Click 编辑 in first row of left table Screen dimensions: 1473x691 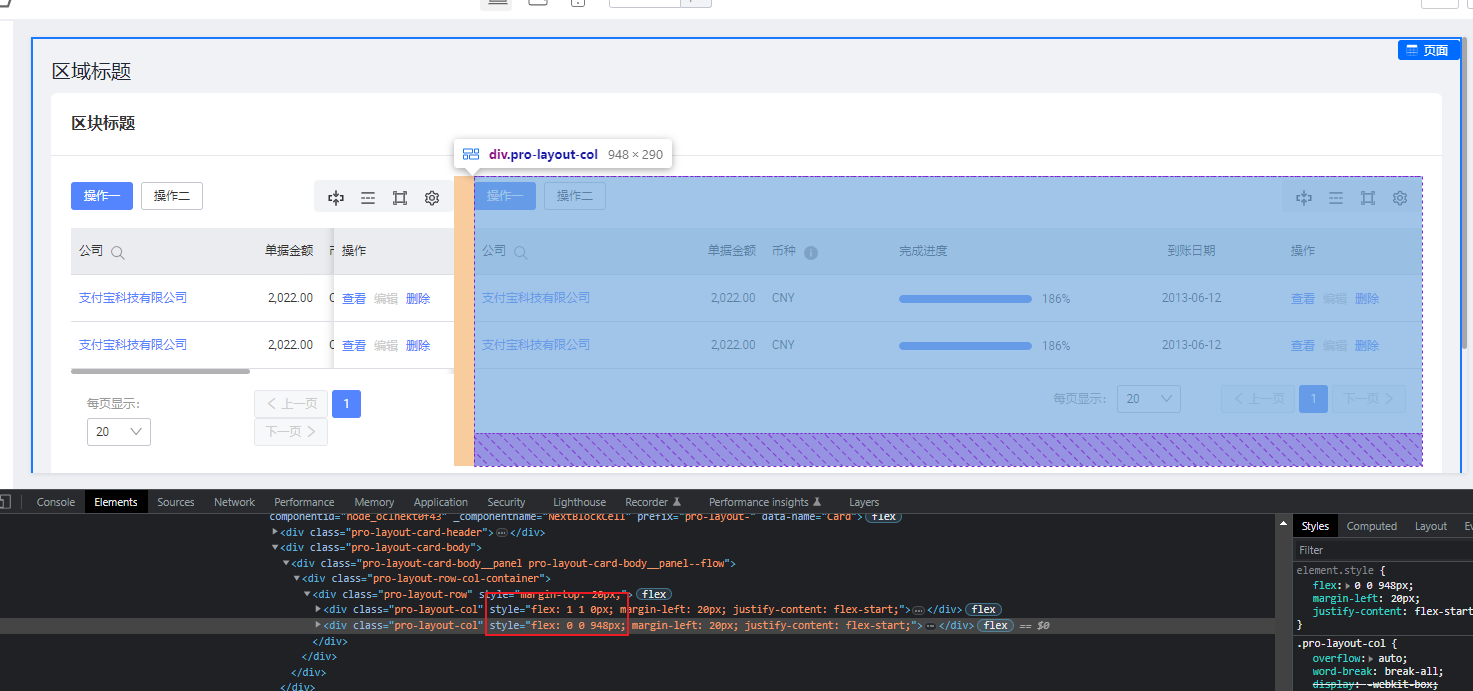386,299
